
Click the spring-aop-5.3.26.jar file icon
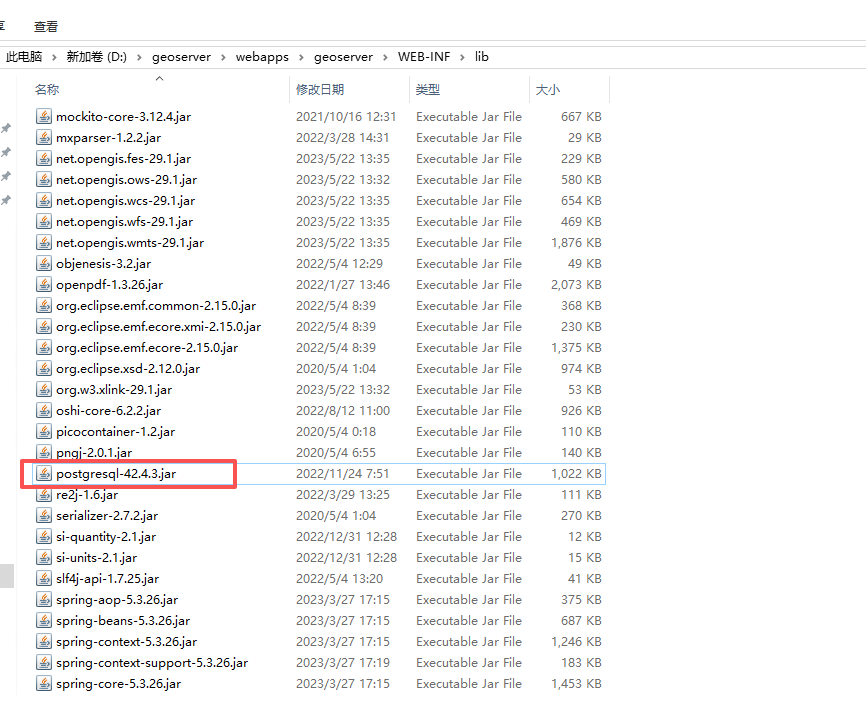pyautogui.click(x=44, y=599)
